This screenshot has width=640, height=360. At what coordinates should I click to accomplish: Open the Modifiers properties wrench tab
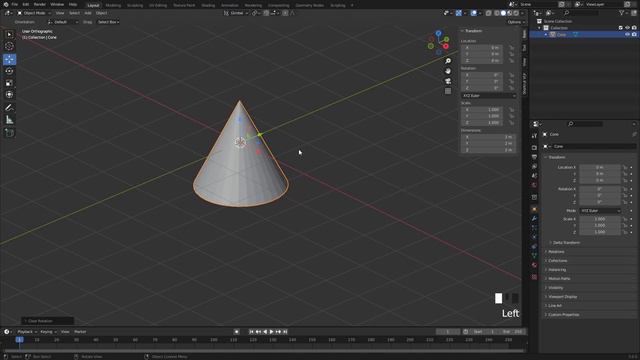click(534, 218)
